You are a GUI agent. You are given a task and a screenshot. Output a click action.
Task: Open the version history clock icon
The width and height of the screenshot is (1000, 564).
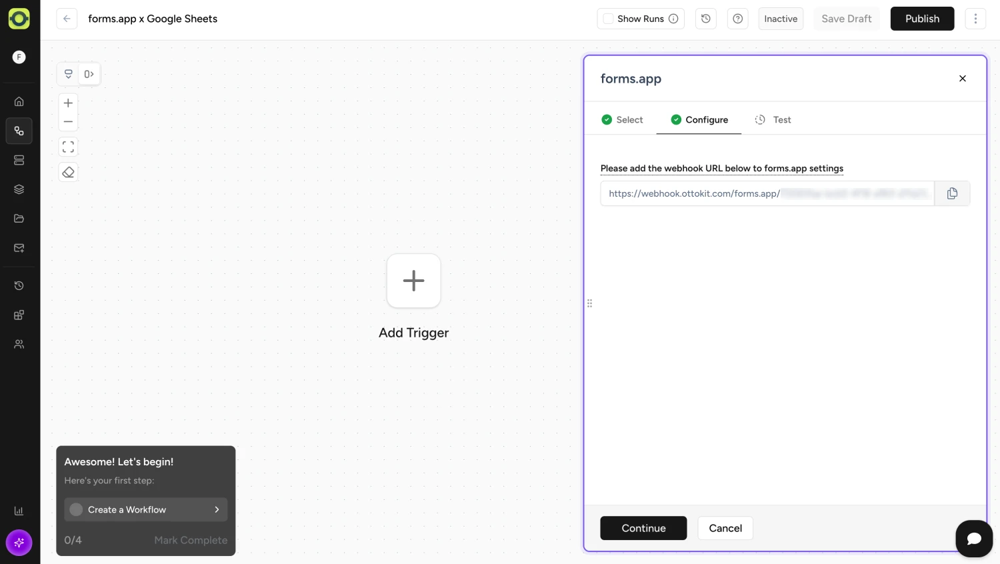[x=706, y=19]
